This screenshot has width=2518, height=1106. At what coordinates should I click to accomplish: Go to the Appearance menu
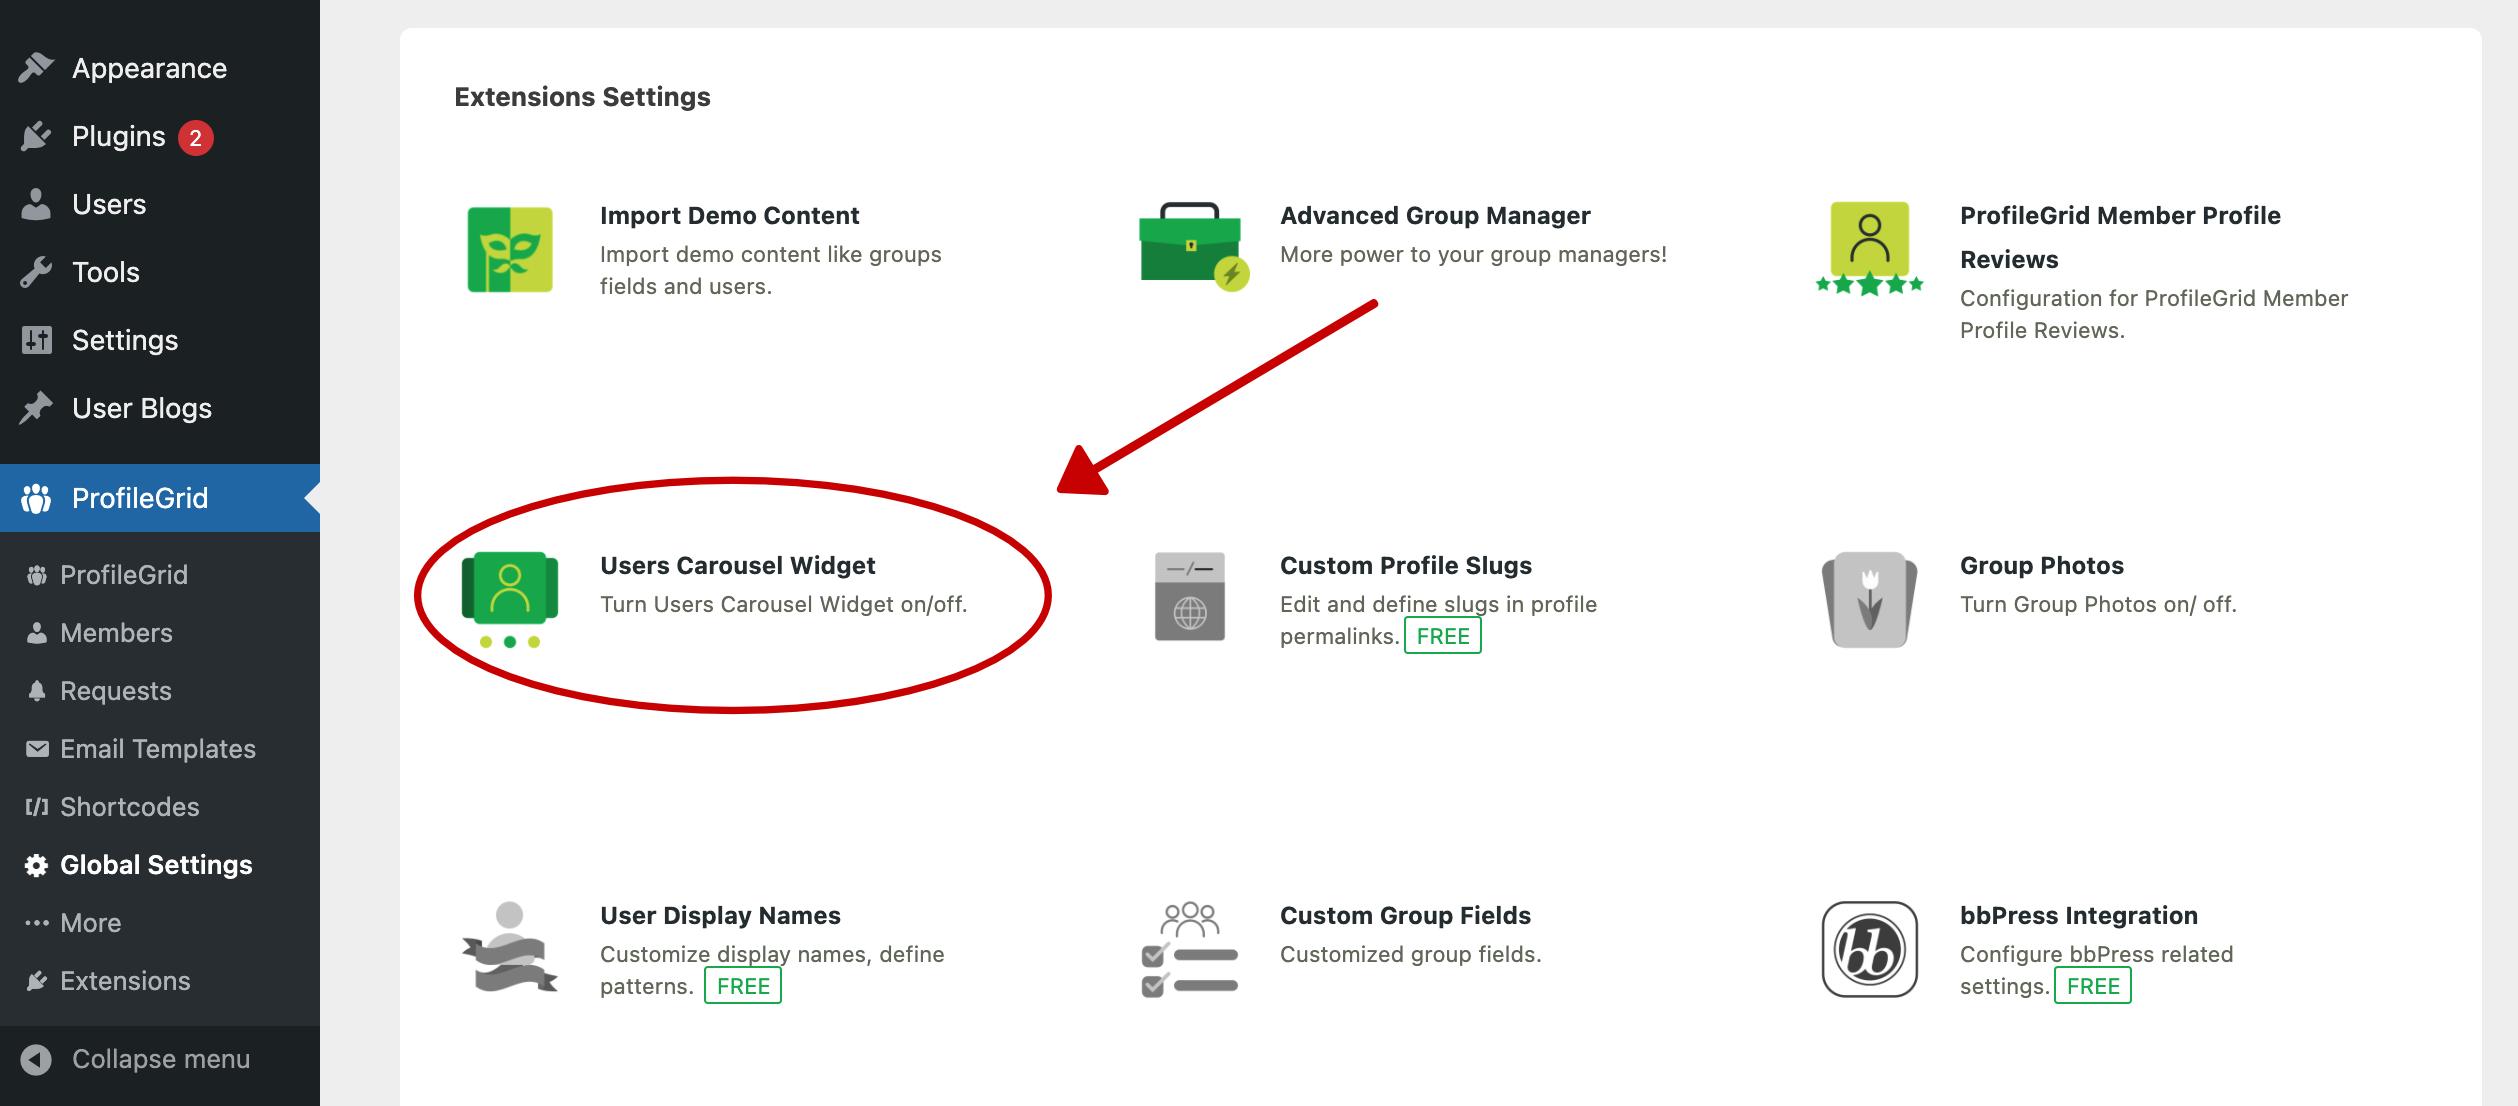[149, 68]
